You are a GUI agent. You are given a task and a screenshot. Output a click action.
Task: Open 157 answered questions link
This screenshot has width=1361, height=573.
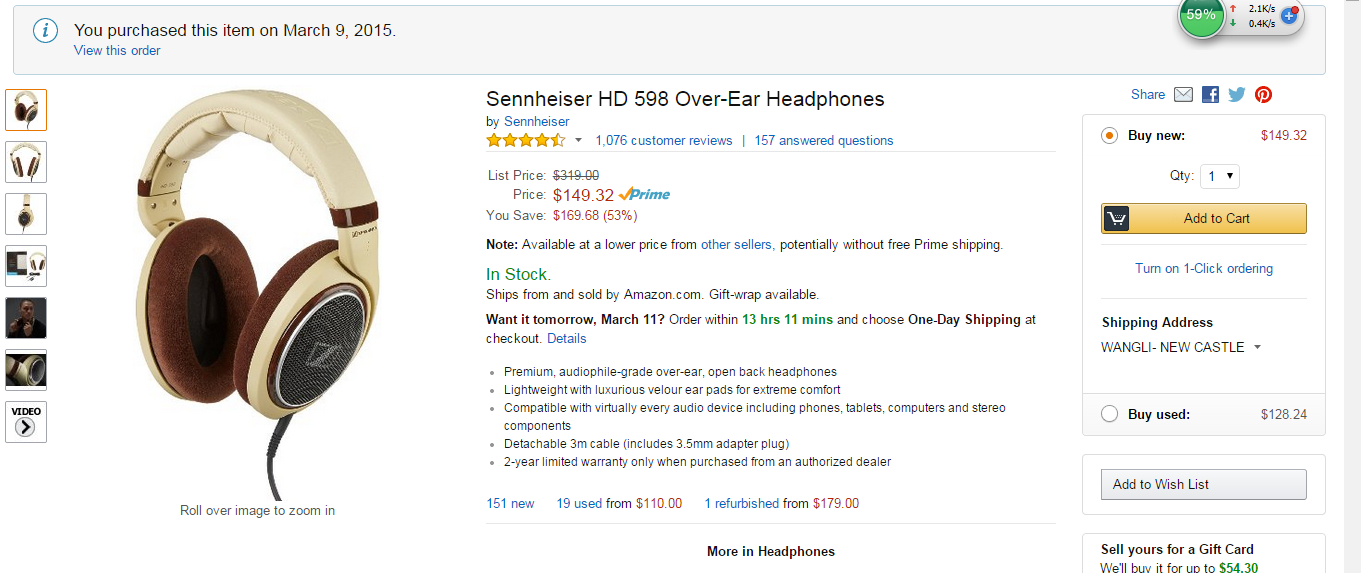(824, 141)
